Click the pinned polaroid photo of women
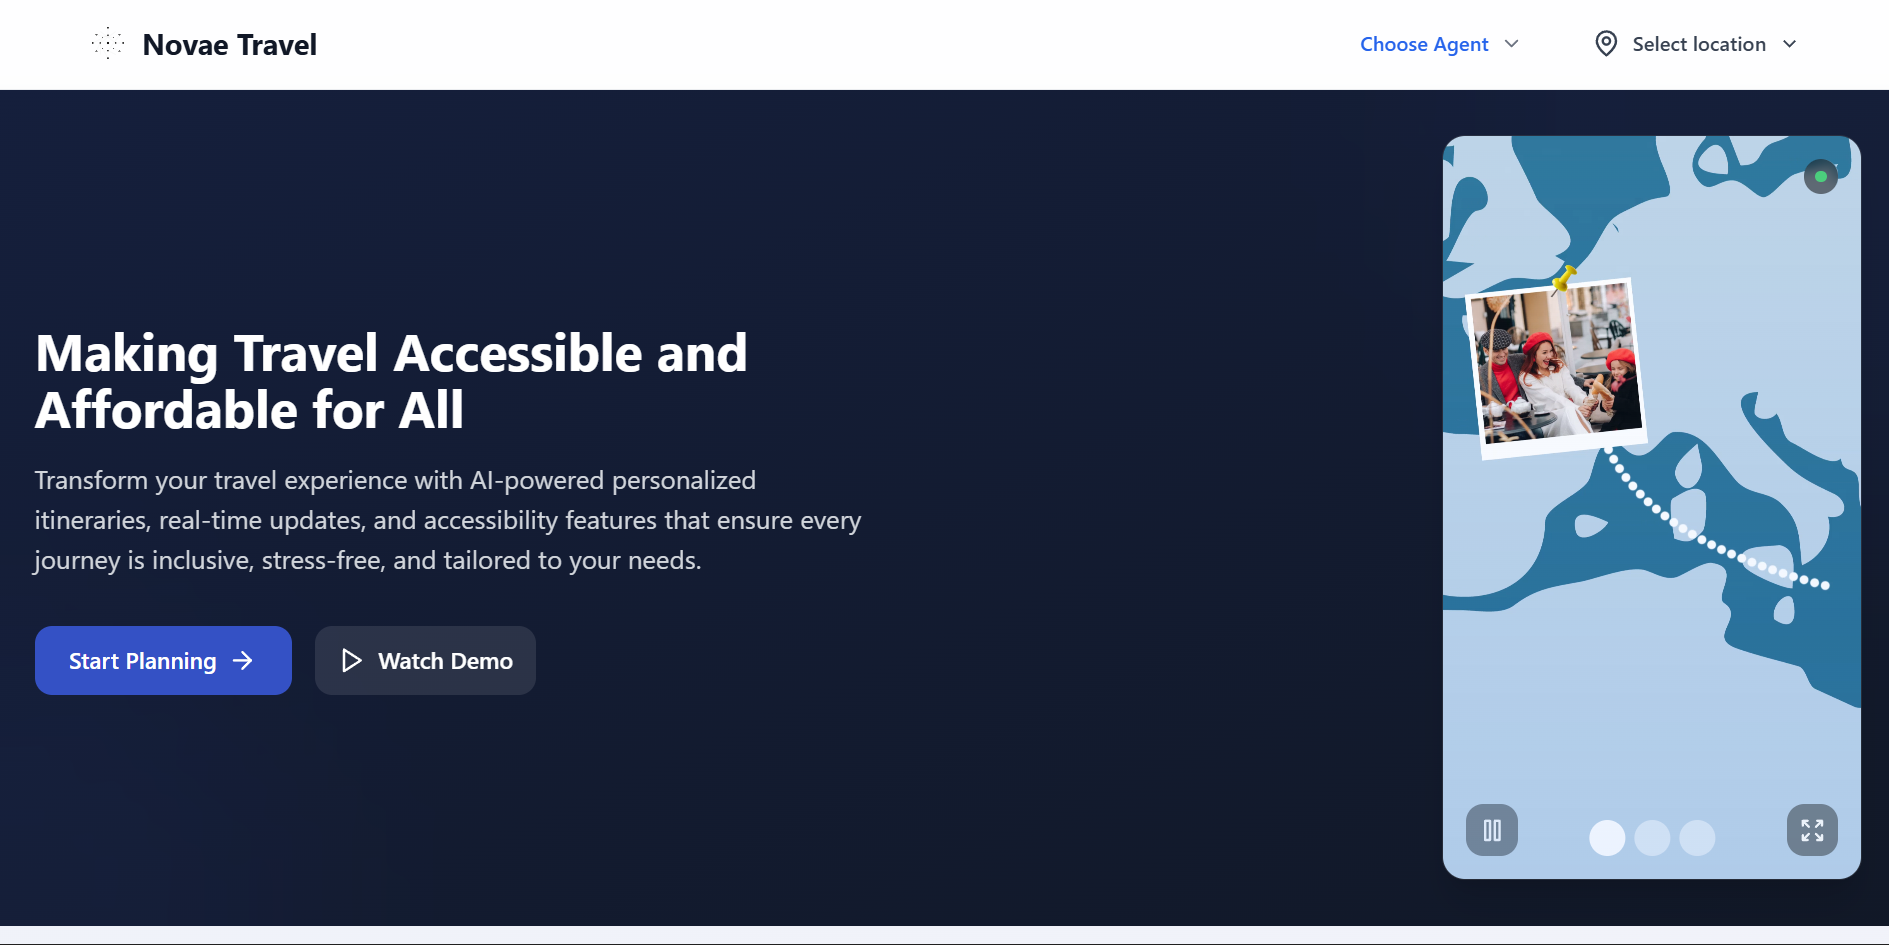This screenshot has width=1889, height=945. (1556, 368)
